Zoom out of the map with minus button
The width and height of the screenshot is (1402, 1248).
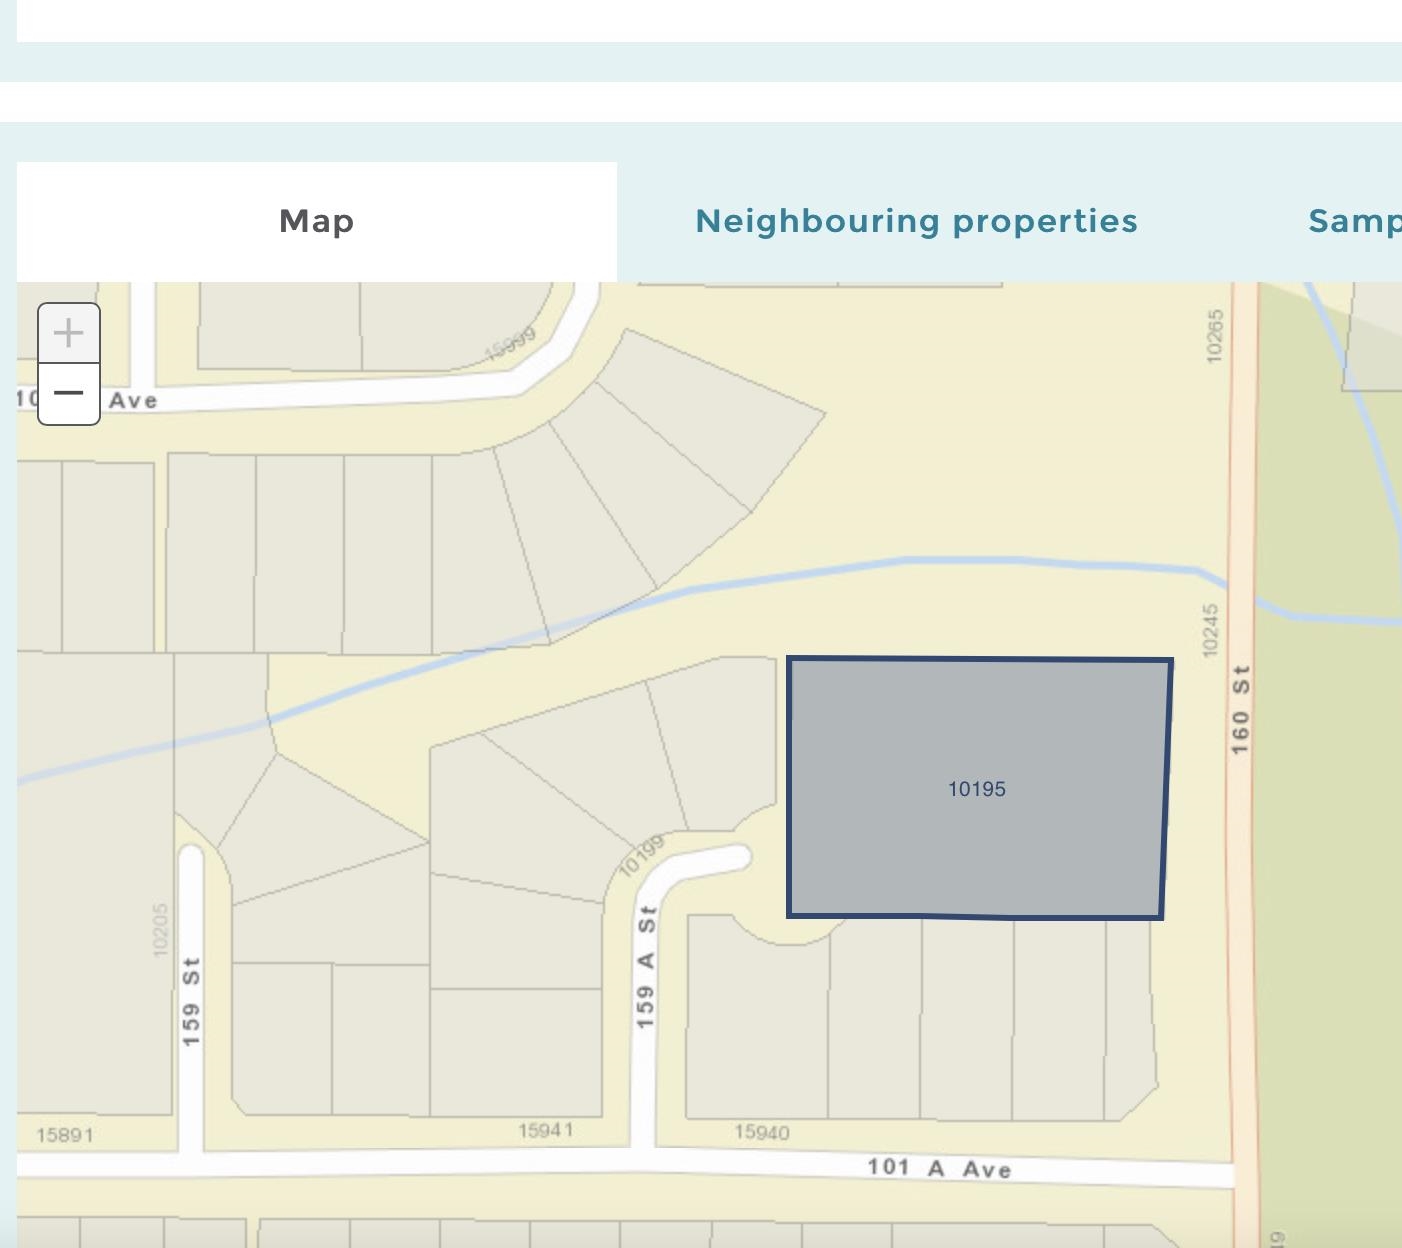68,394
